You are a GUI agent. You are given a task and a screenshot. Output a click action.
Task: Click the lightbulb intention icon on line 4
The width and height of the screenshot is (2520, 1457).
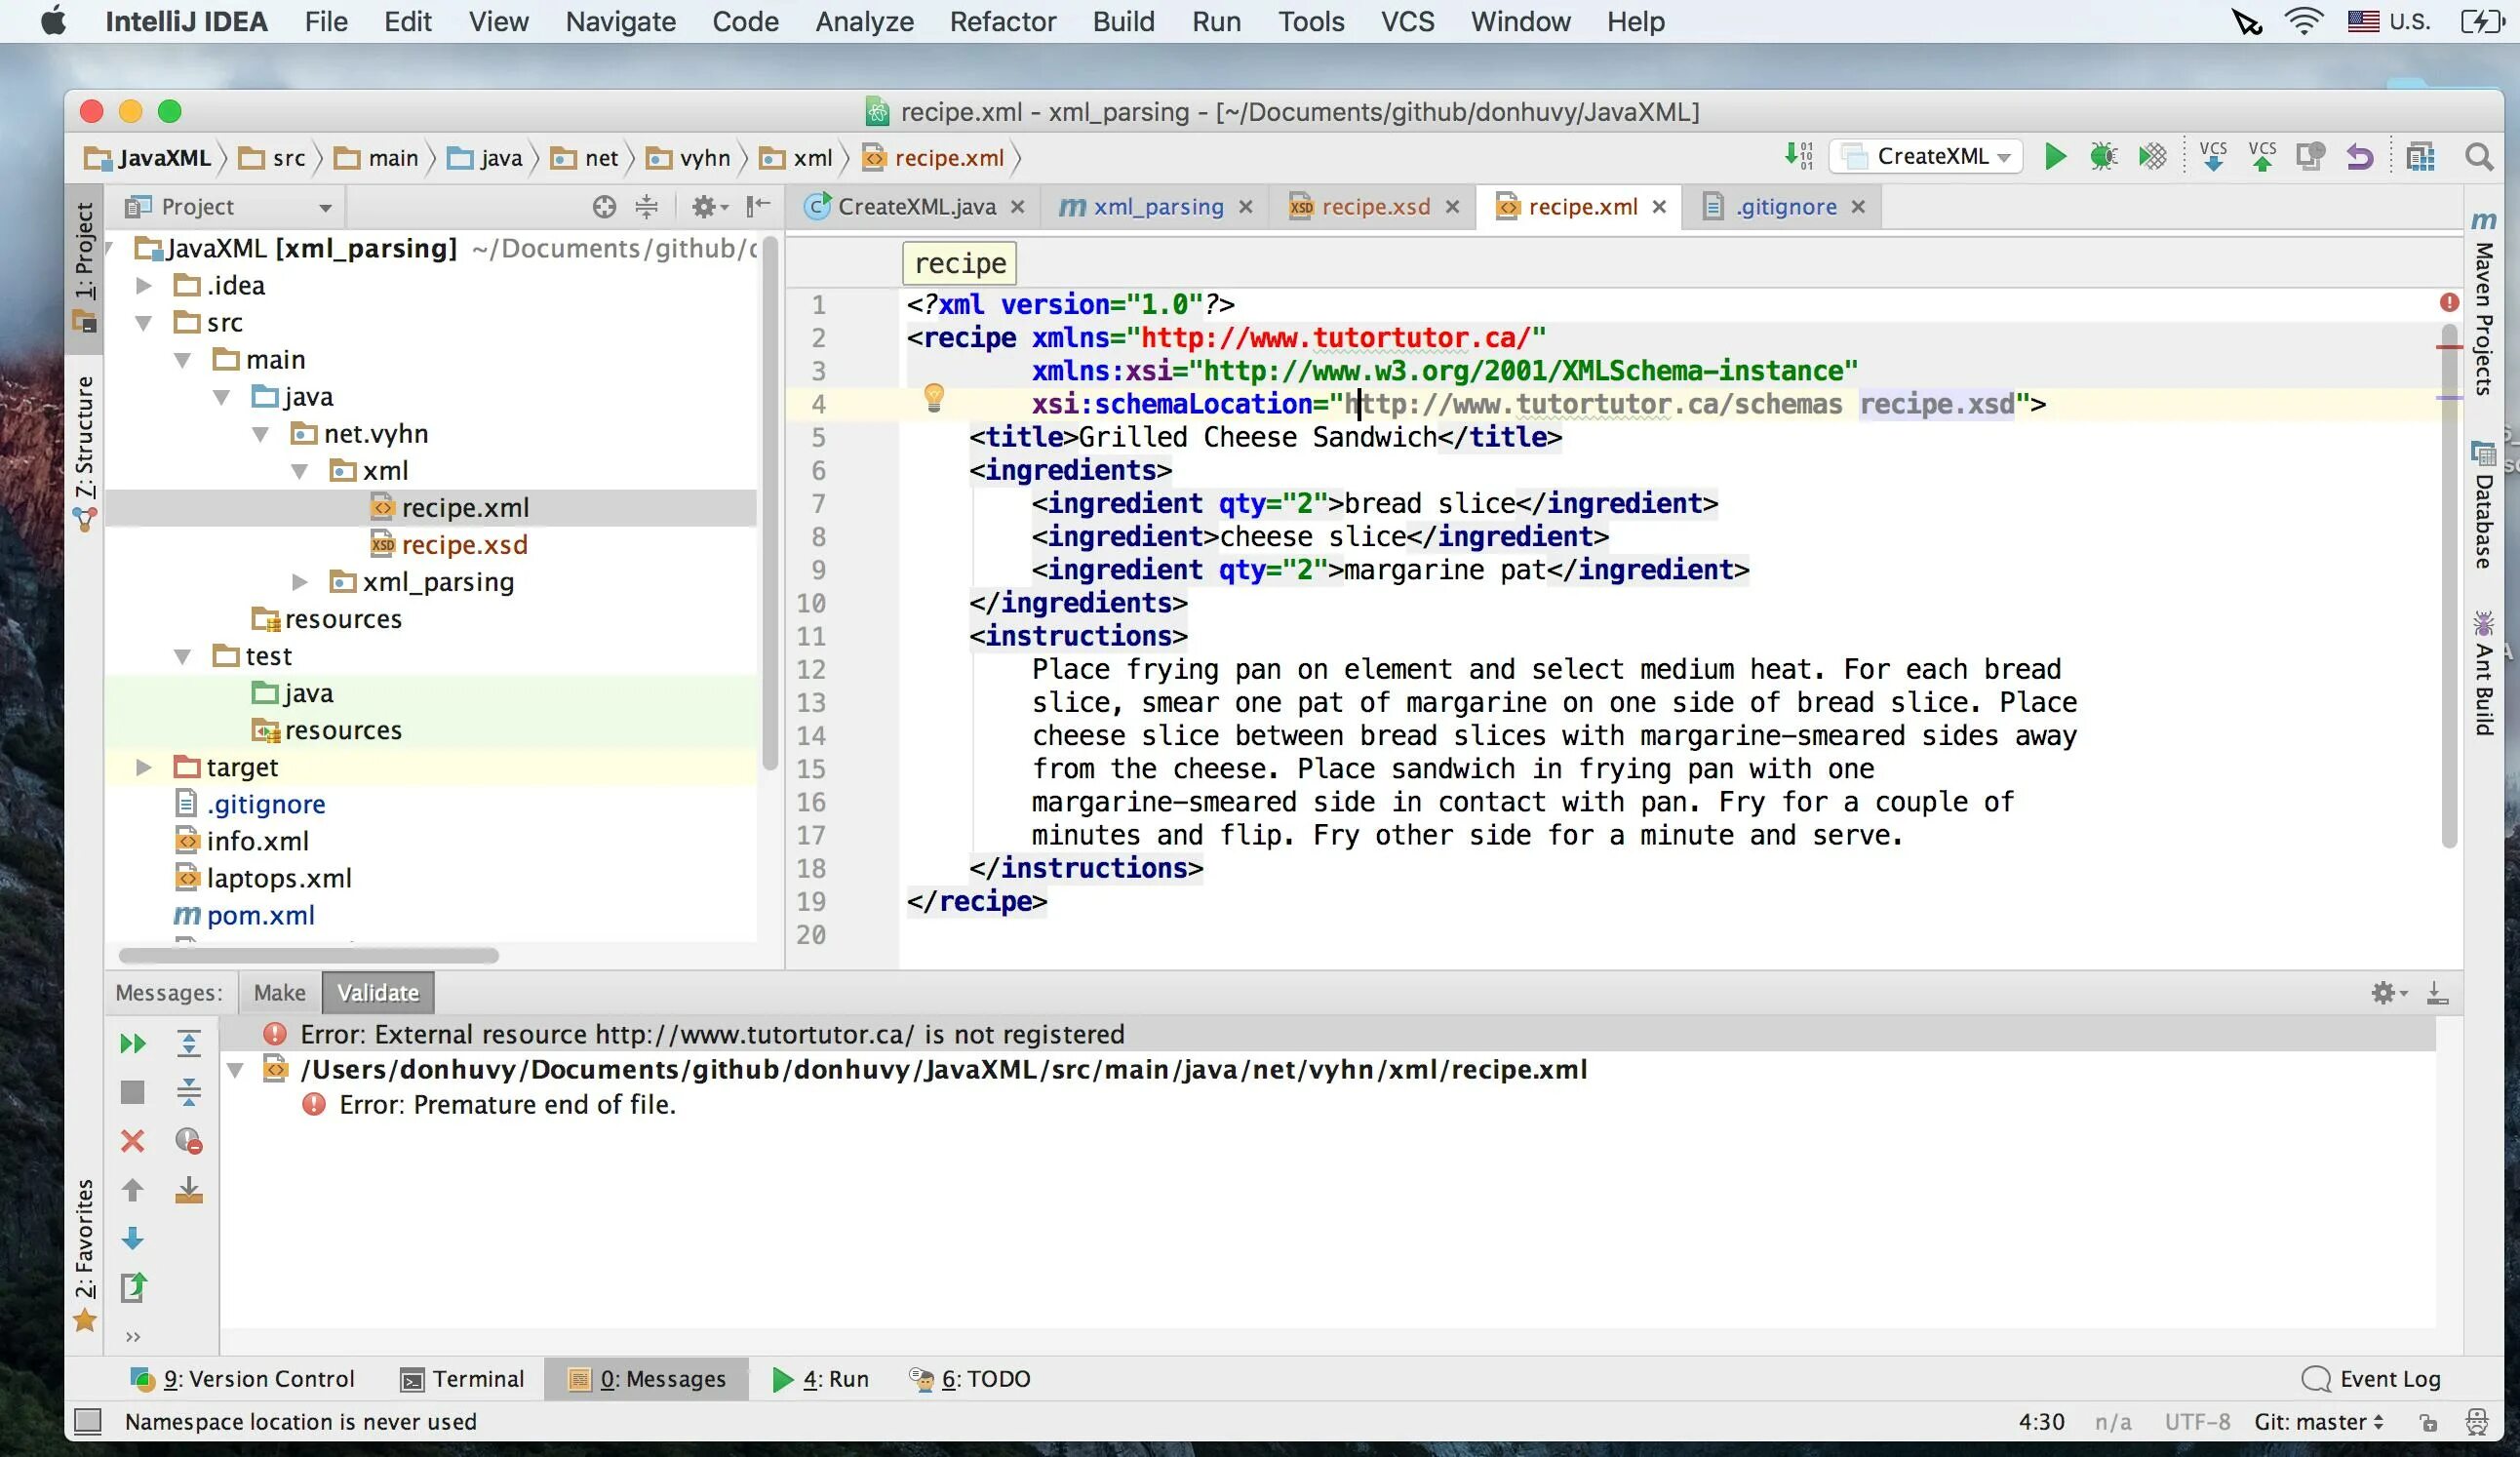tap(933, 398)
